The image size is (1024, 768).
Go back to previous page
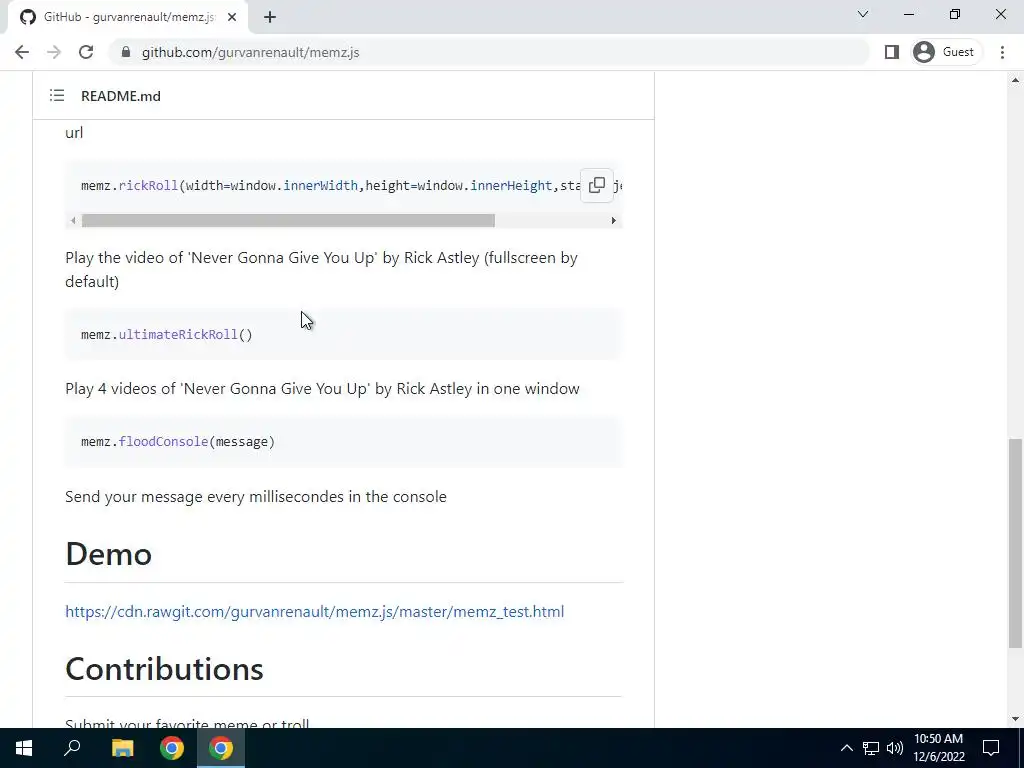[22, 52]
